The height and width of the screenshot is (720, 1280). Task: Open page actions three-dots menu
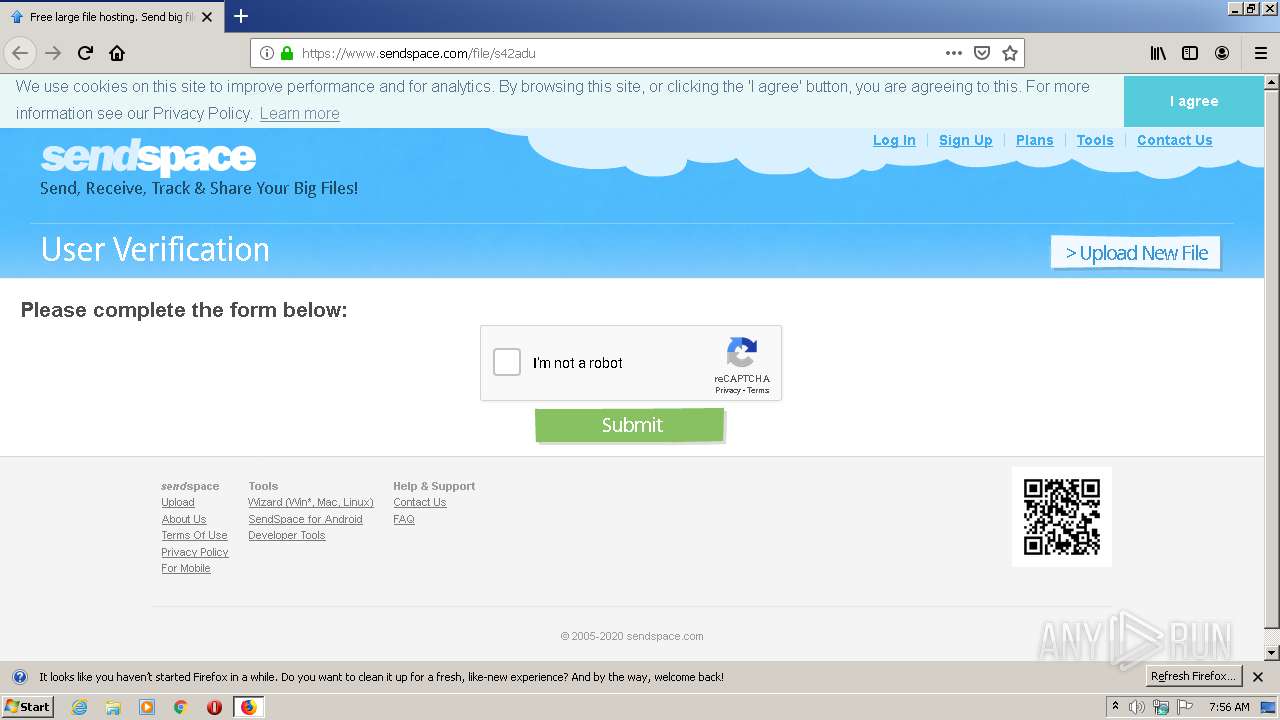pyautogui.click(x=954, y=53)
